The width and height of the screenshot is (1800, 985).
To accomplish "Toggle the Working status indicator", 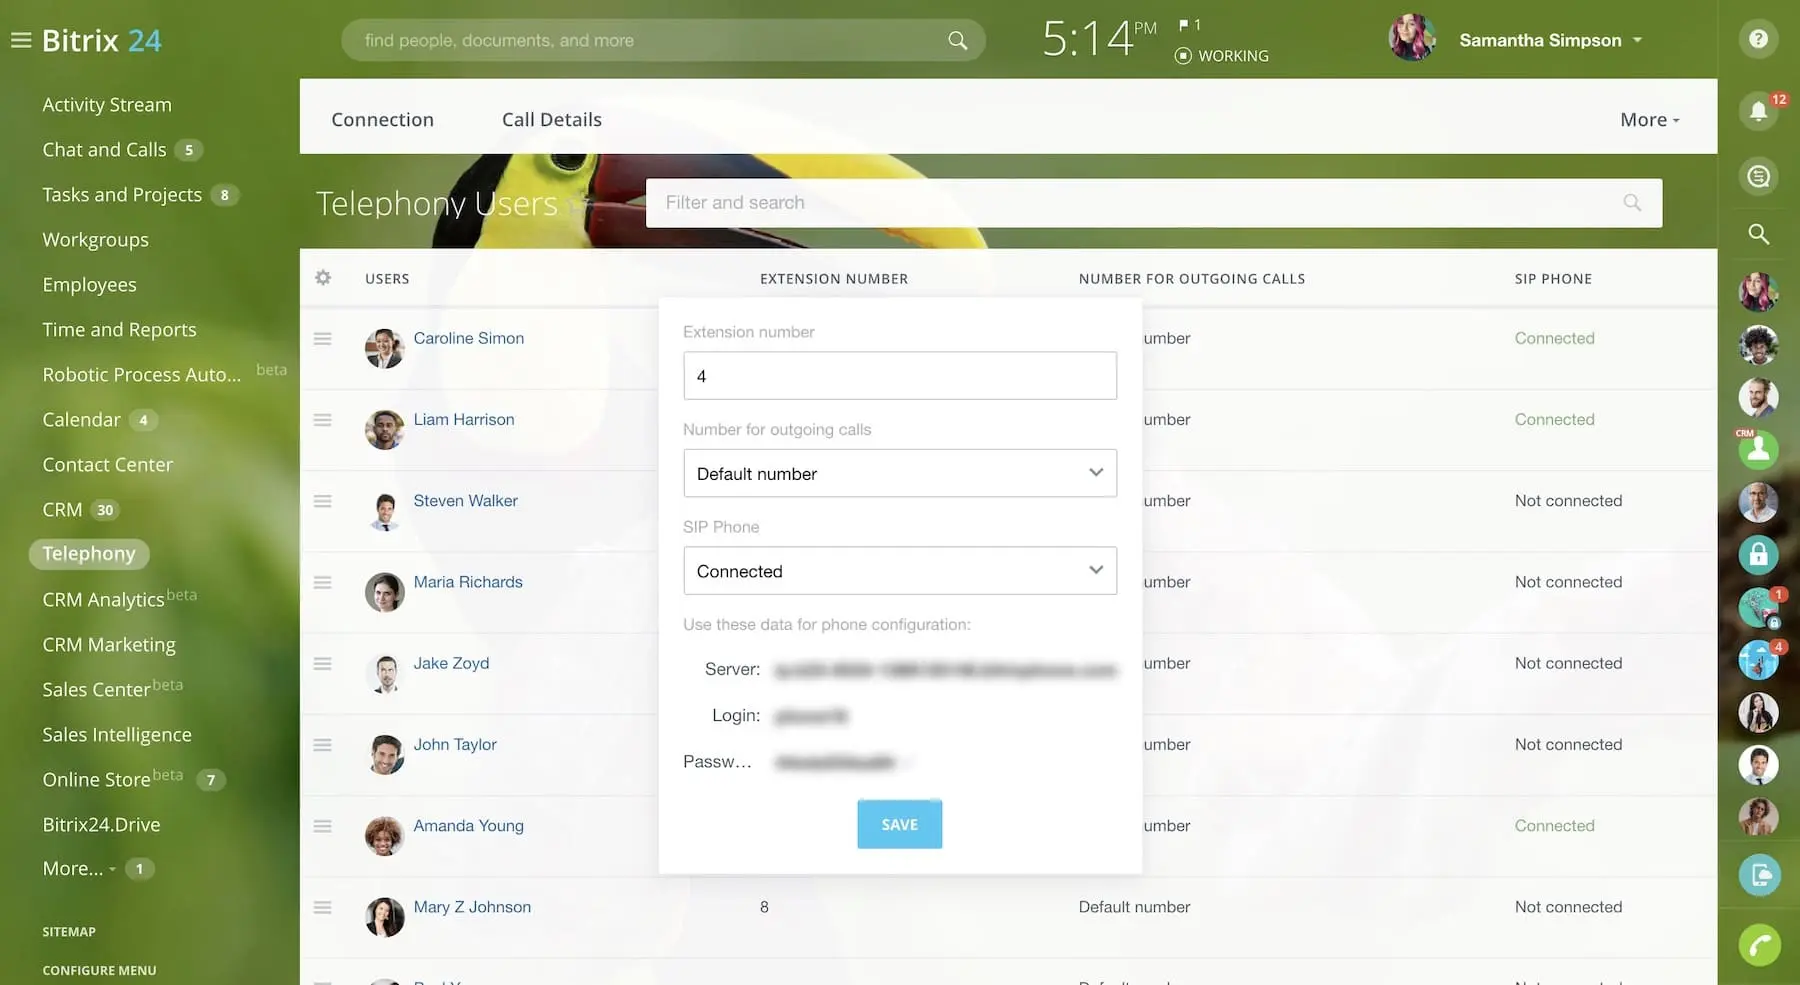I will [x=1221, y=56].
